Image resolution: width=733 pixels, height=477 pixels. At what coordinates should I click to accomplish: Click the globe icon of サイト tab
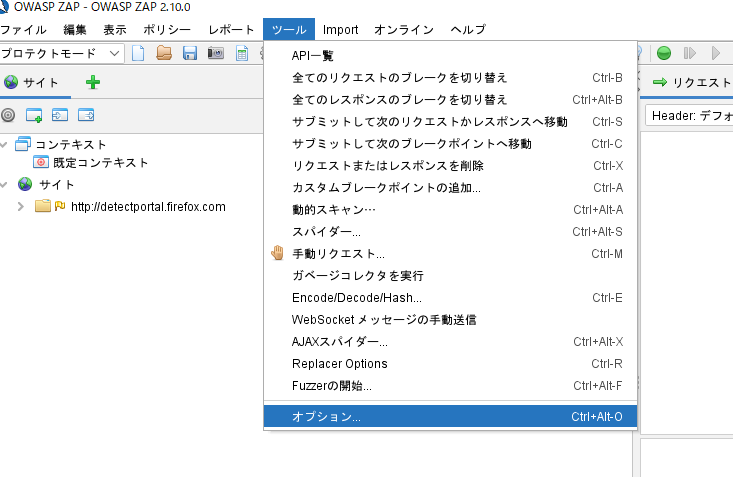pyautogui.click(x=11, y=82)
